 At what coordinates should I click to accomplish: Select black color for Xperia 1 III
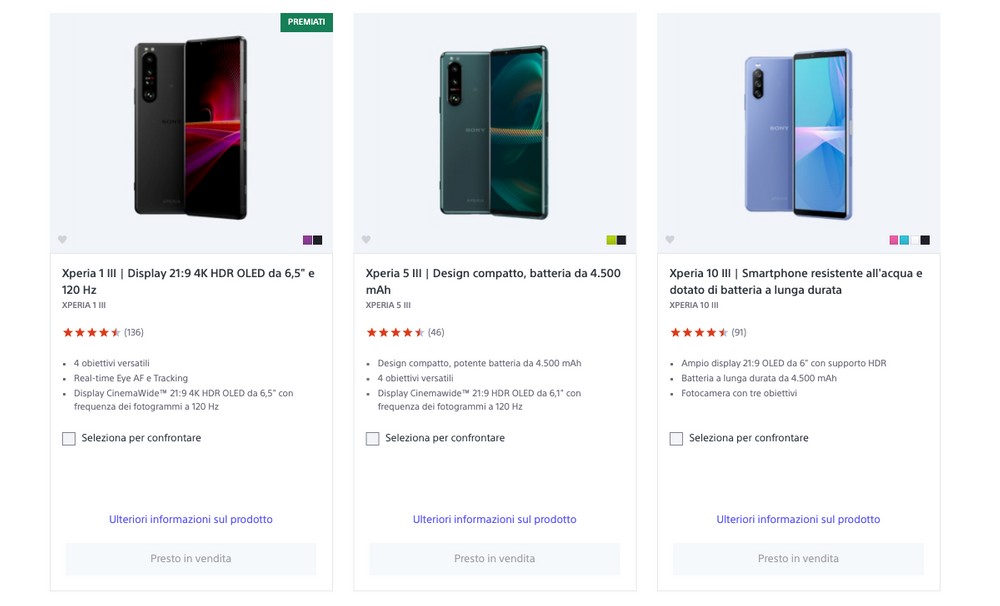[318, 240]
